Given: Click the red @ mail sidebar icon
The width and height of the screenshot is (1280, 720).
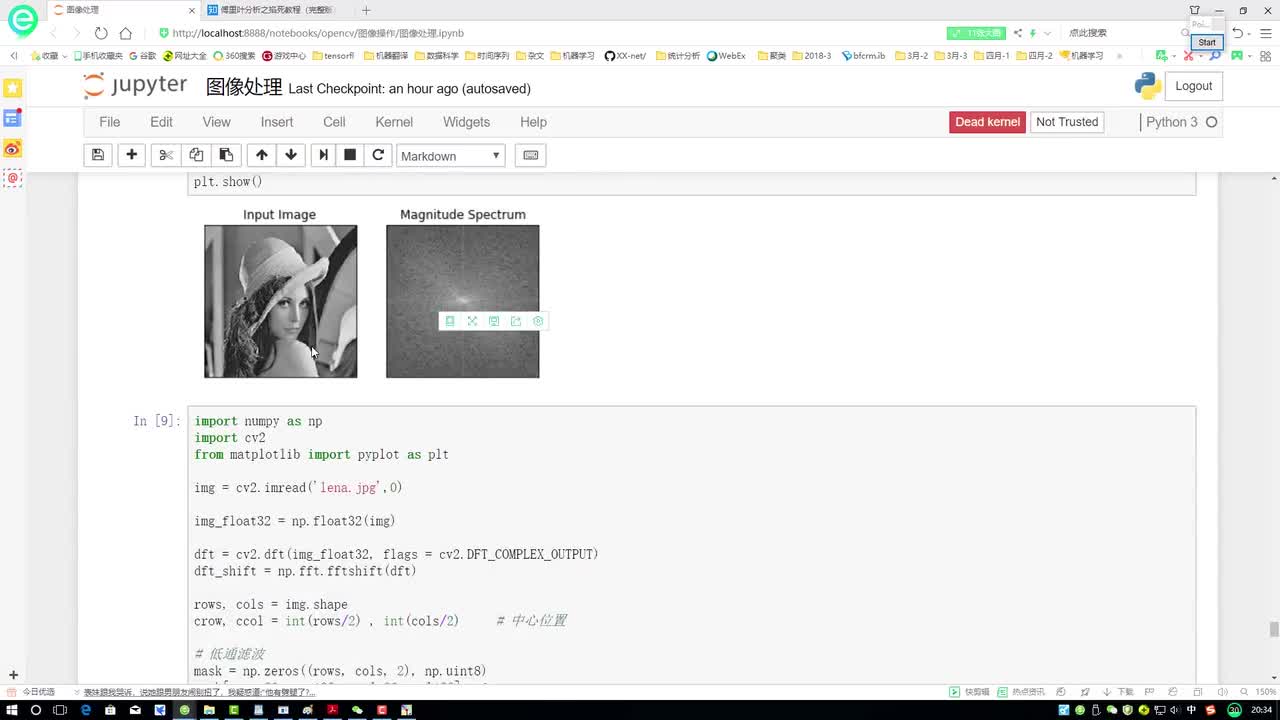Looking at the screenshot, I should tap(12, 178).
